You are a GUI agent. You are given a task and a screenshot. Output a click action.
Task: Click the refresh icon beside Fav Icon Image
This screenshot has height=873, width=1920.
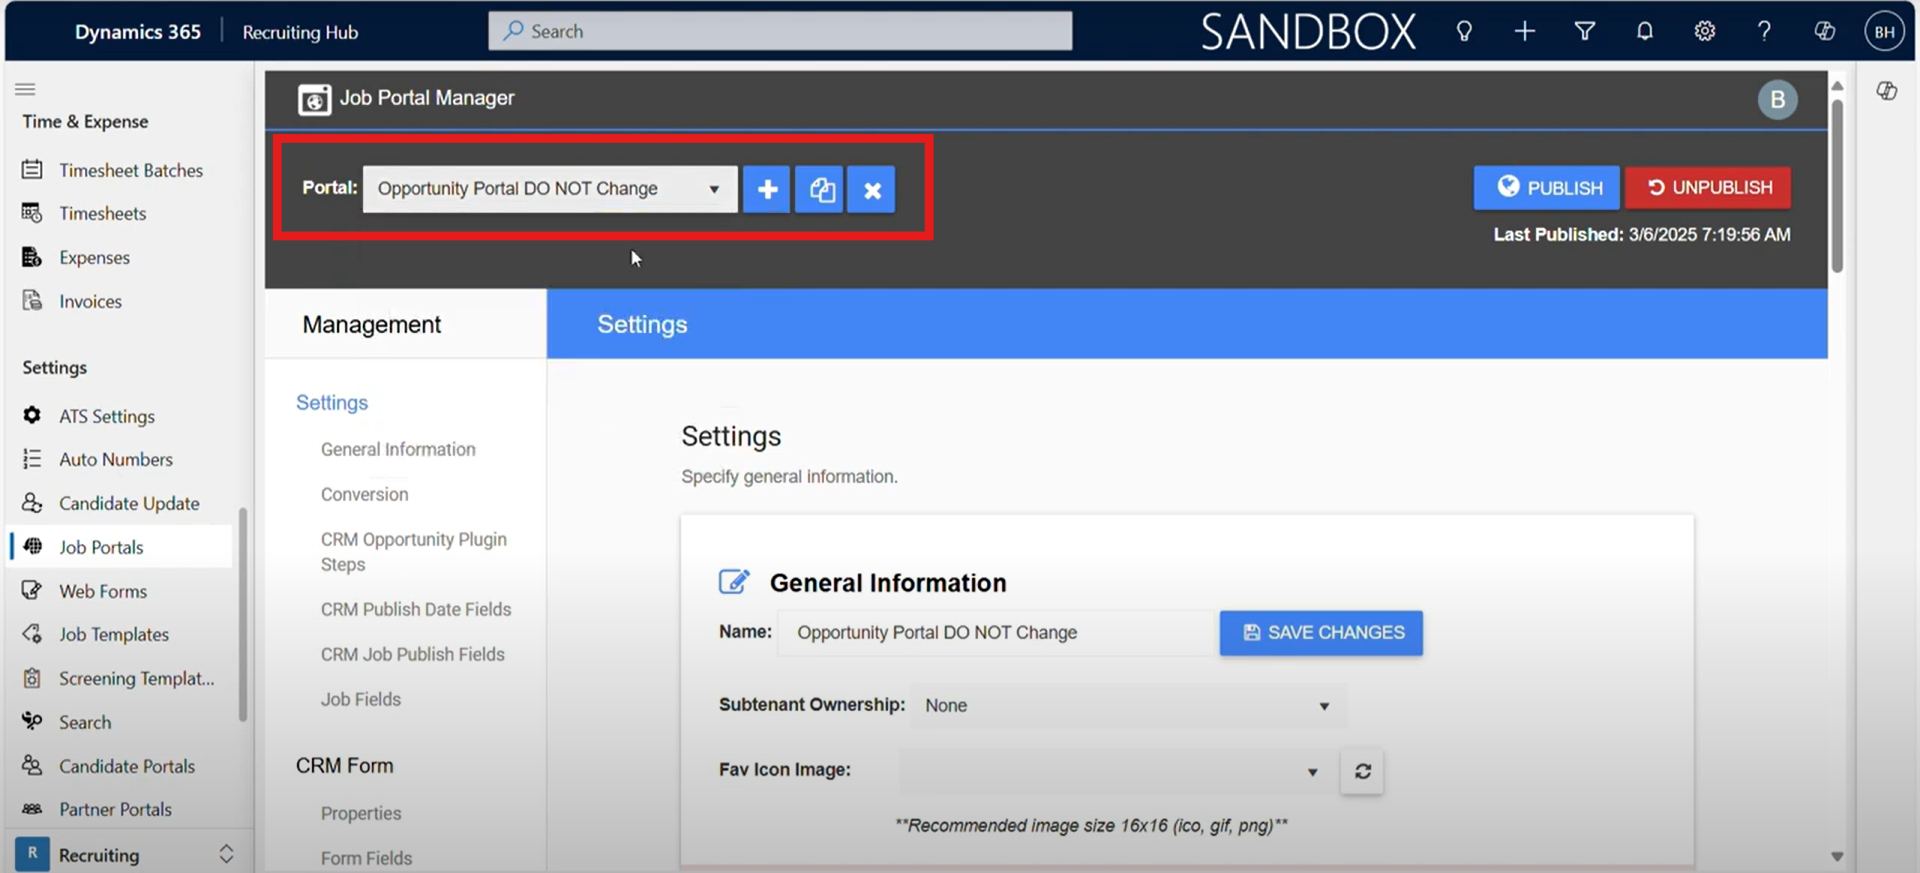coord(1362,771)
